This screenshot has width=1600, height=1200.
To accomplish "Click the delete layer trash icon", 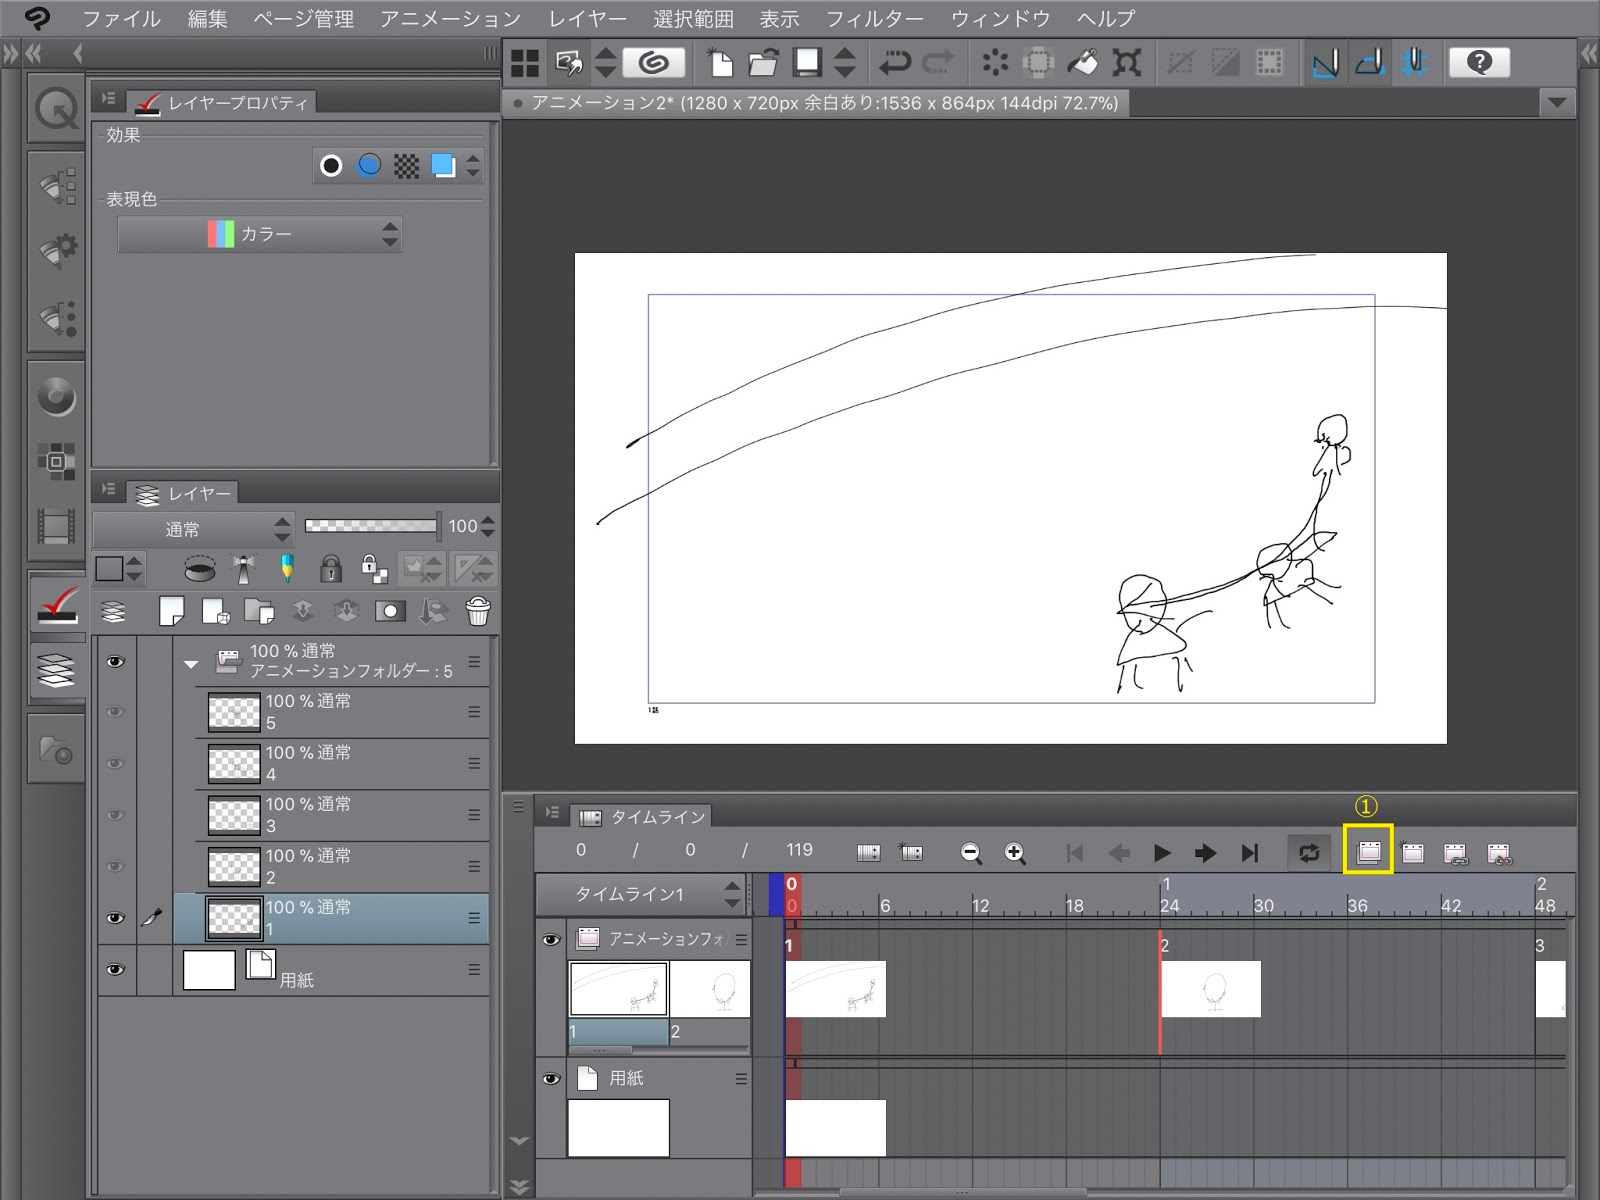I will tap(478, 611).
